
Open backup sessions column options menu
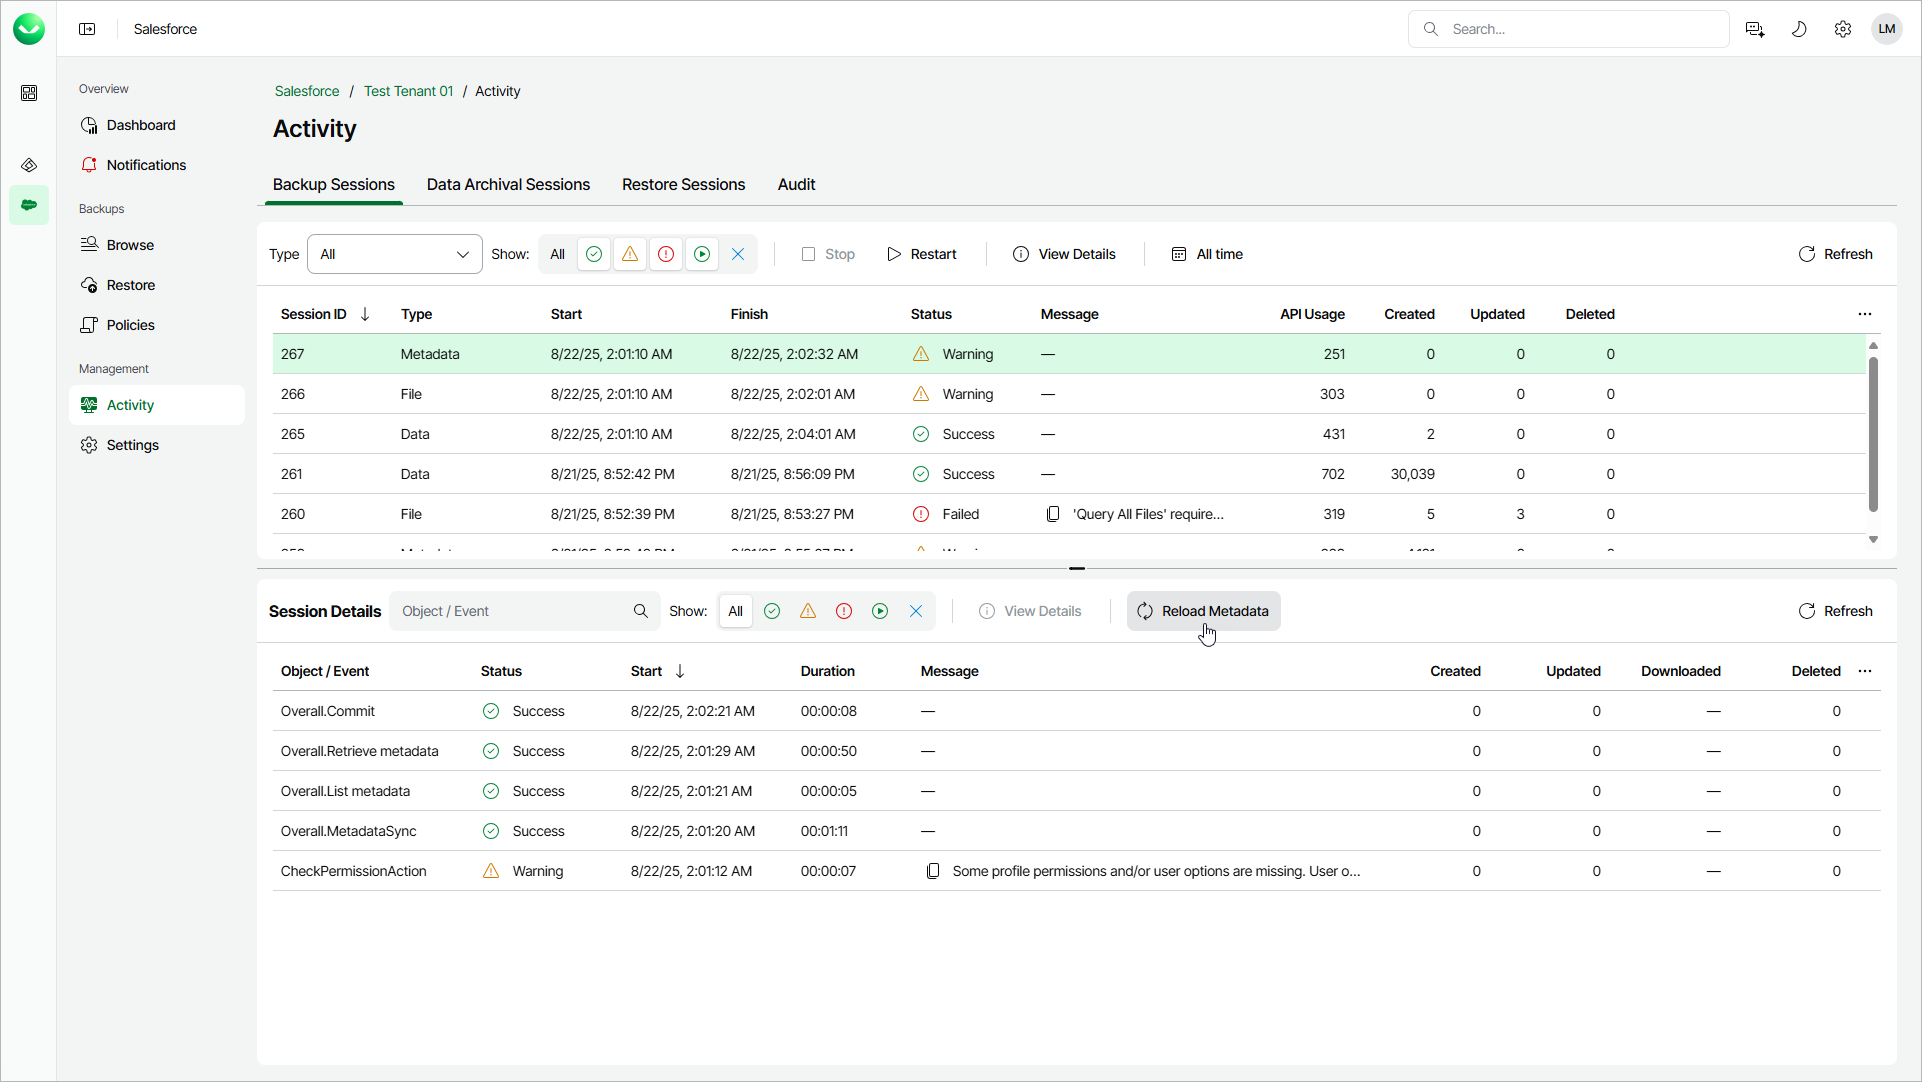click(x=1864, y=314)
